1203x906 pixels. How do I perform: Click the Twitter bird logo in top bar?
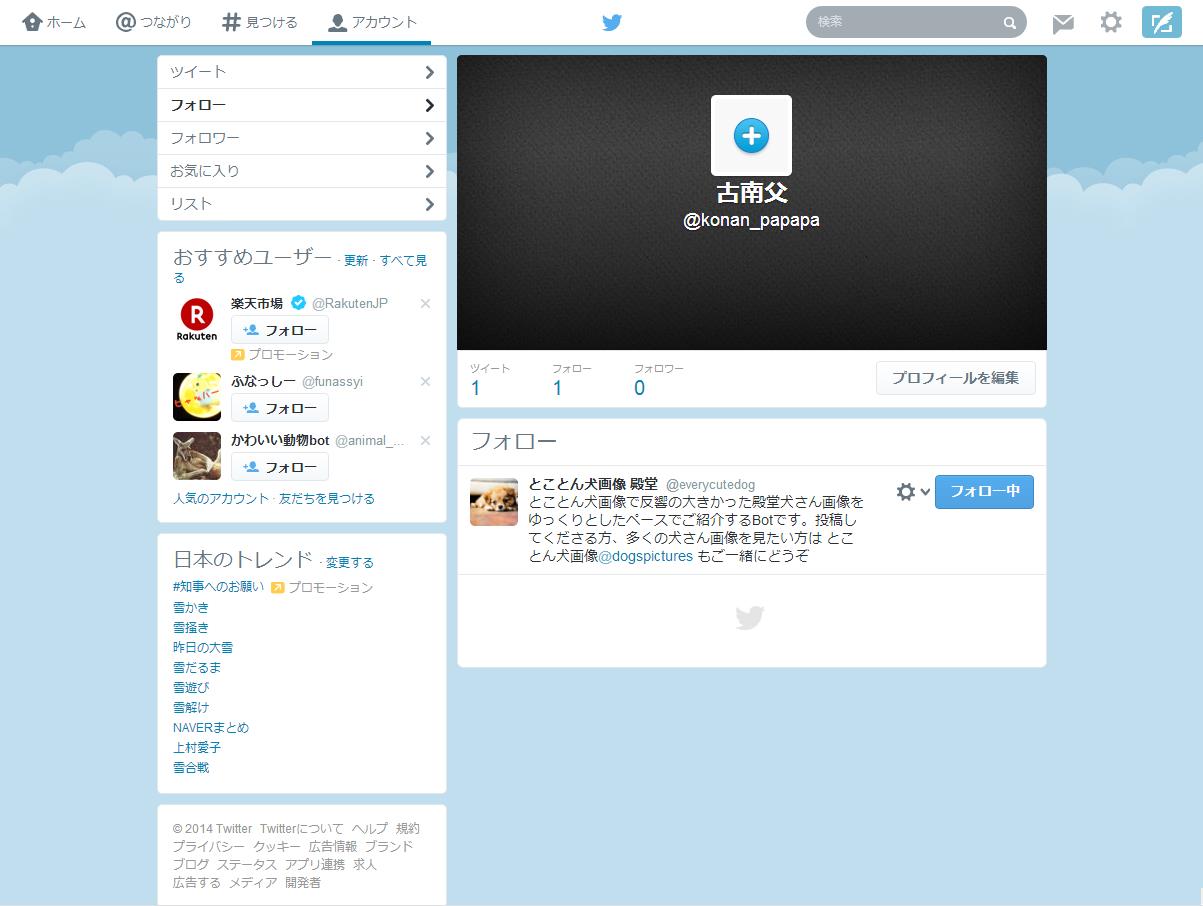[613, 23]
